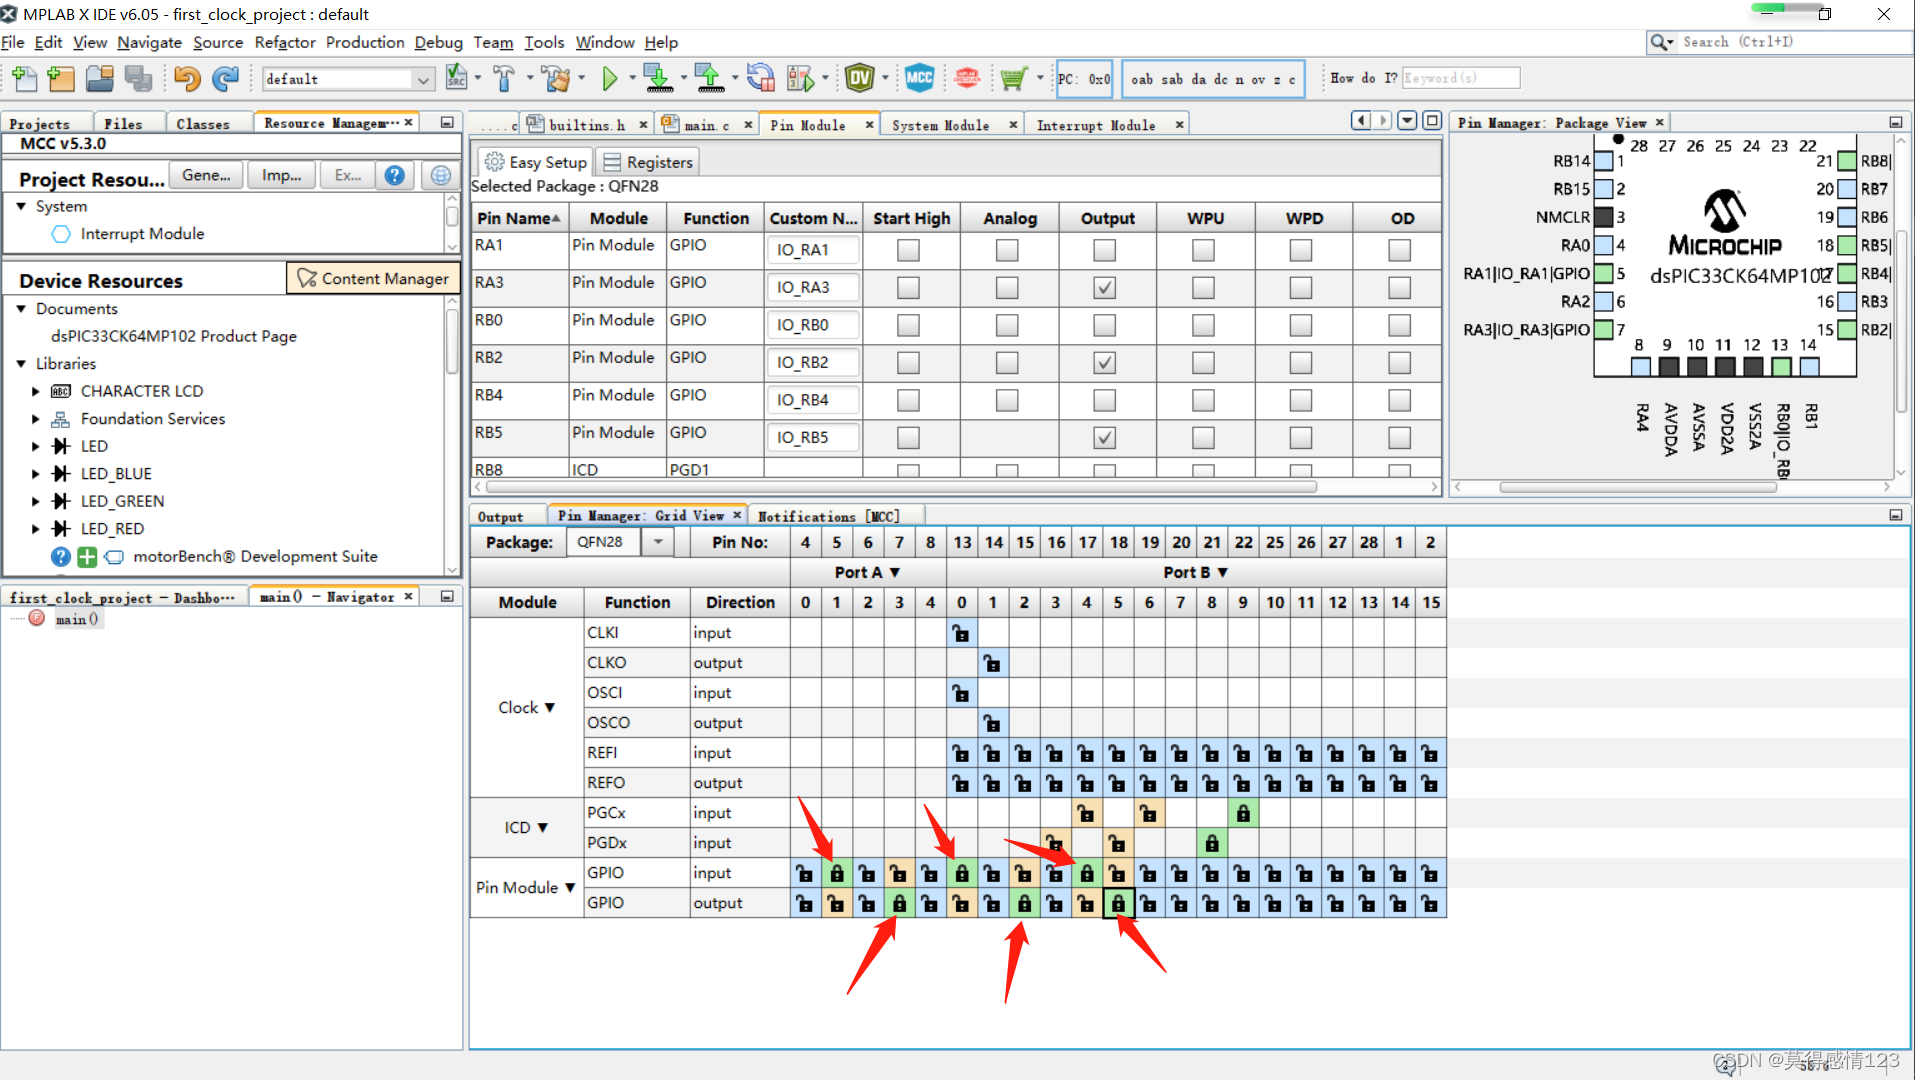Click the Save All toolbar icon
Screen dimensions: 1915x1080
click(x=138, y=78)
